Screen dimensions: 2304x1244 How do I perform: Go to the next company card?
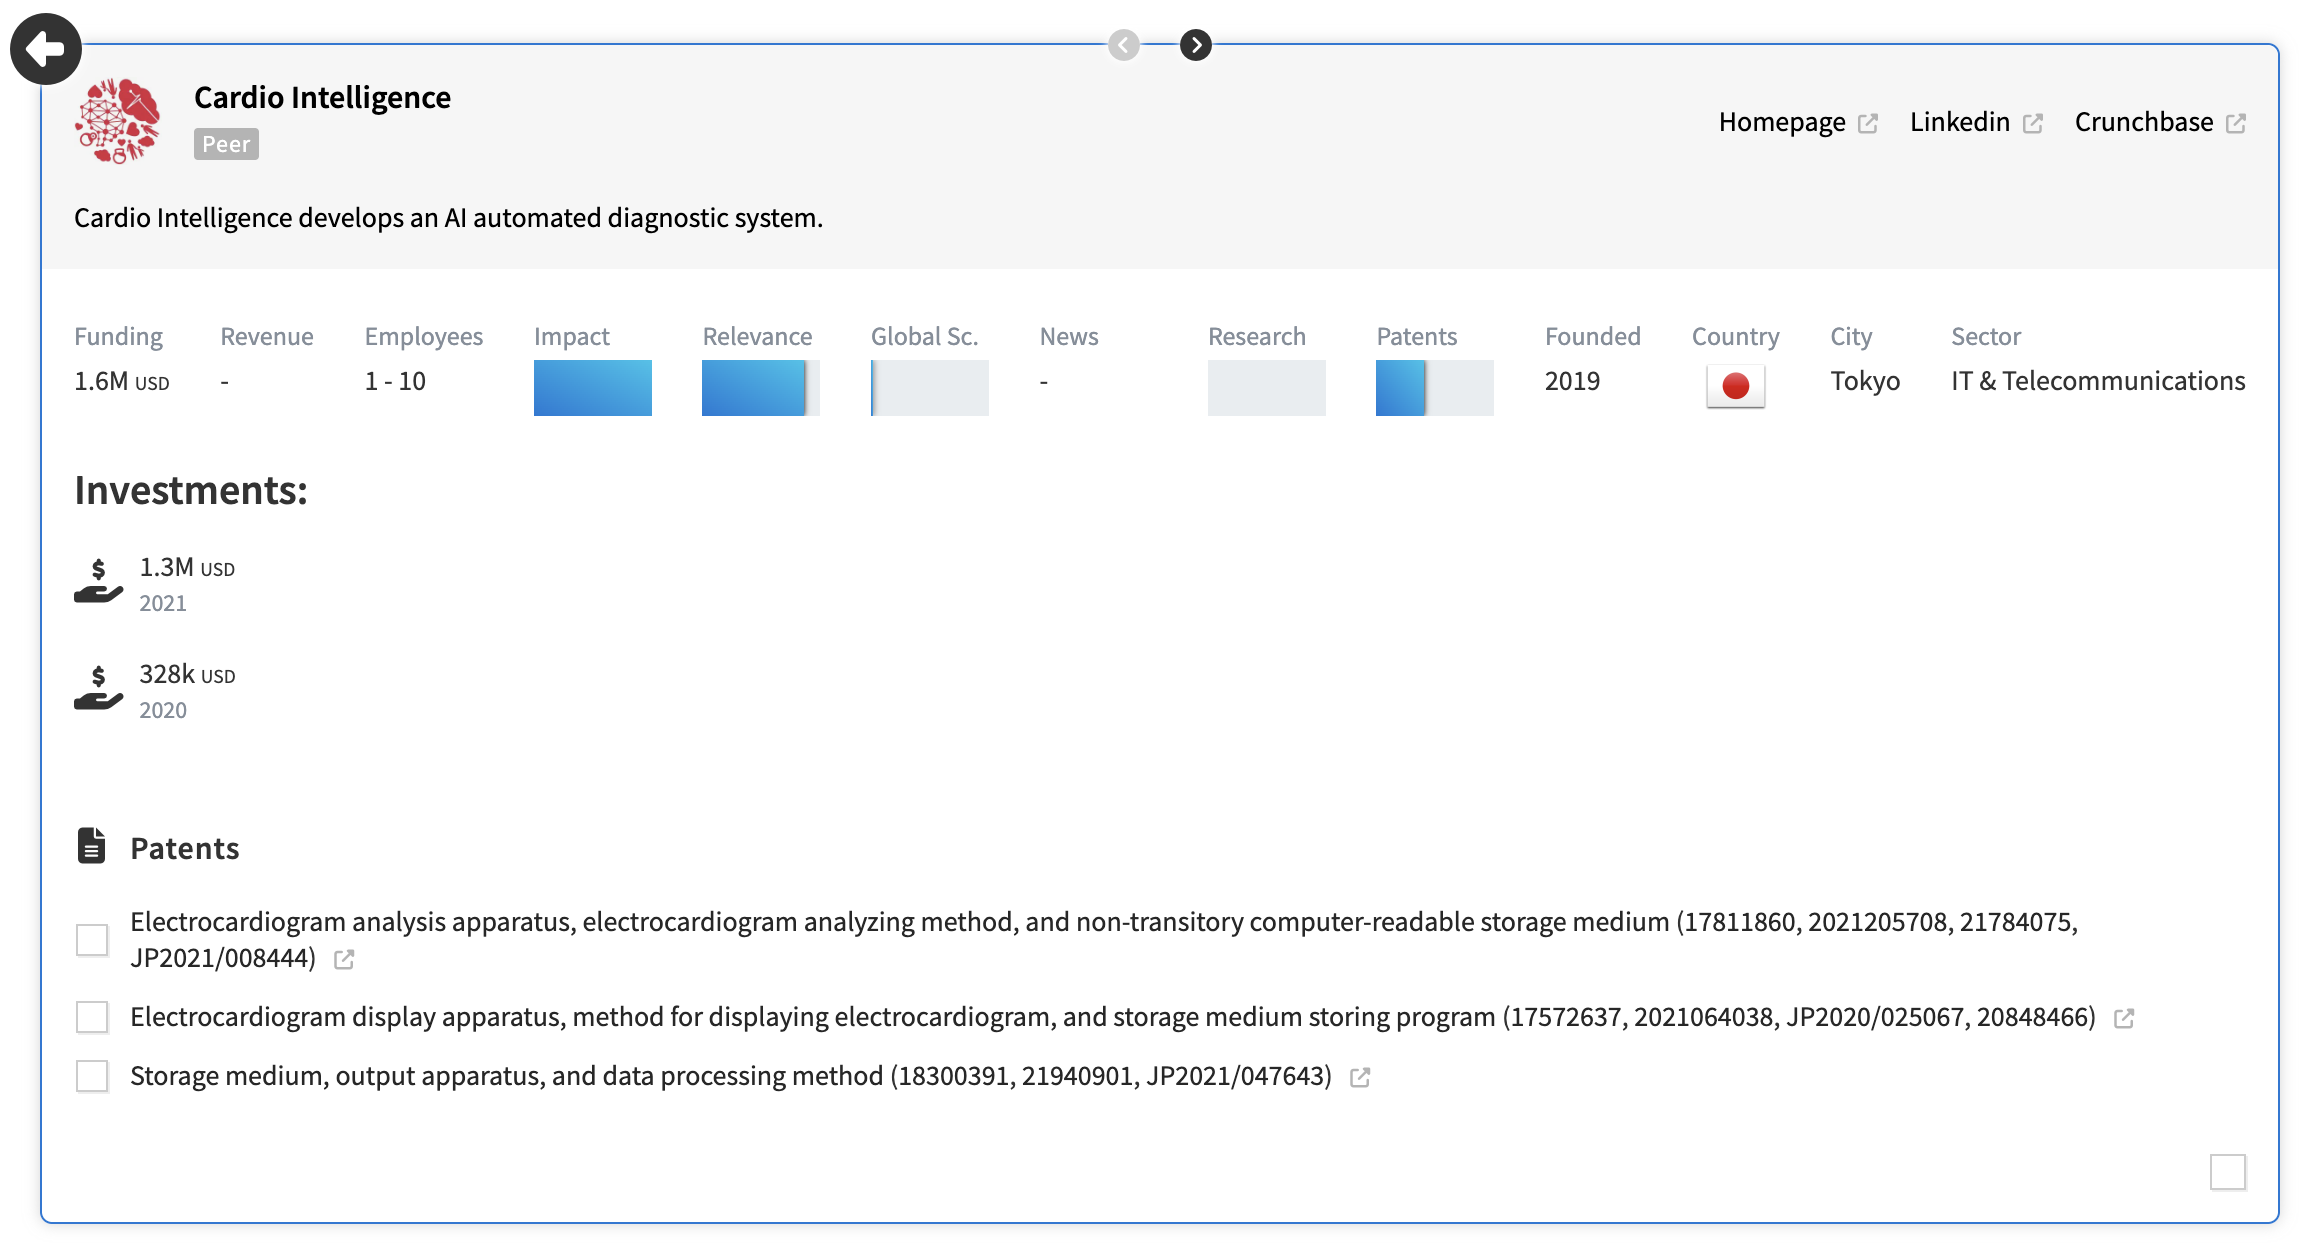1196,45
